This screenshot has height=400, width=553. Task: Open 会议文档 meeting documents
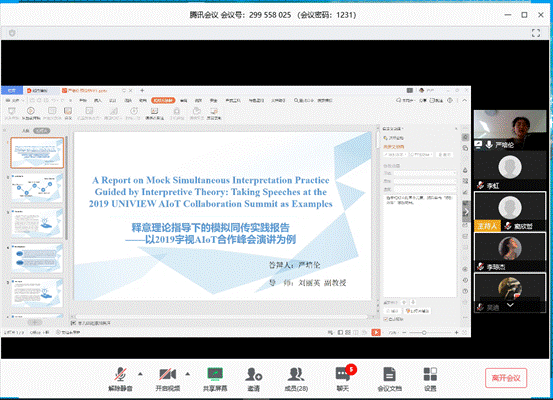point(389,379)
